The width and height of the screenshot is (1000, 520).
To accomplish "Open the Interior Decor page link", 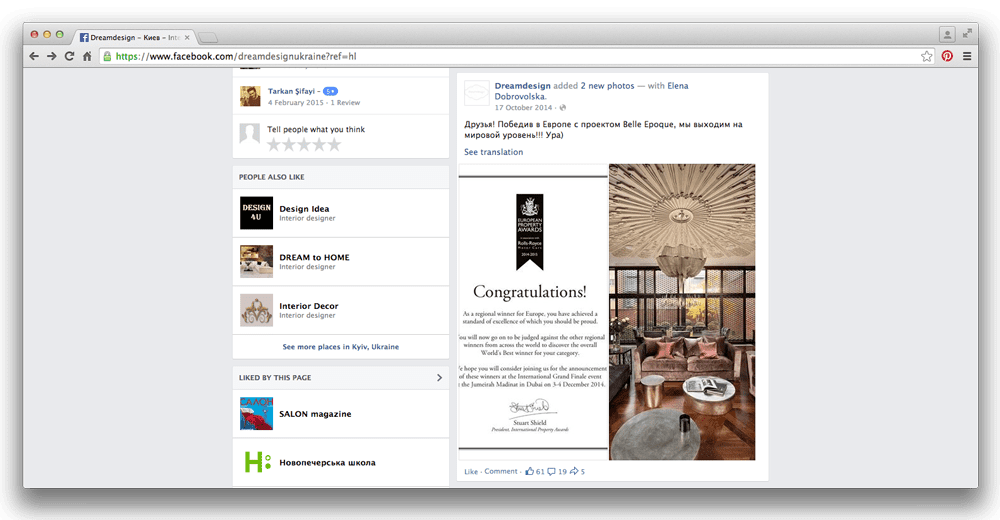I will pos(309,306).
